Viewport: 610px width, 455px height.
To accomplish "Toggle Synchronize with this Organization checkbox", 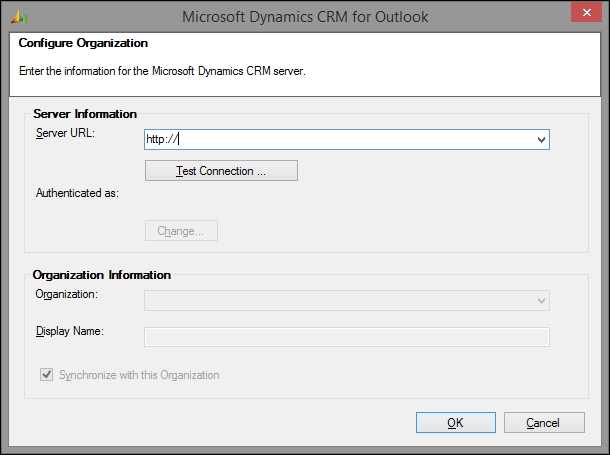I will [47, 374].
